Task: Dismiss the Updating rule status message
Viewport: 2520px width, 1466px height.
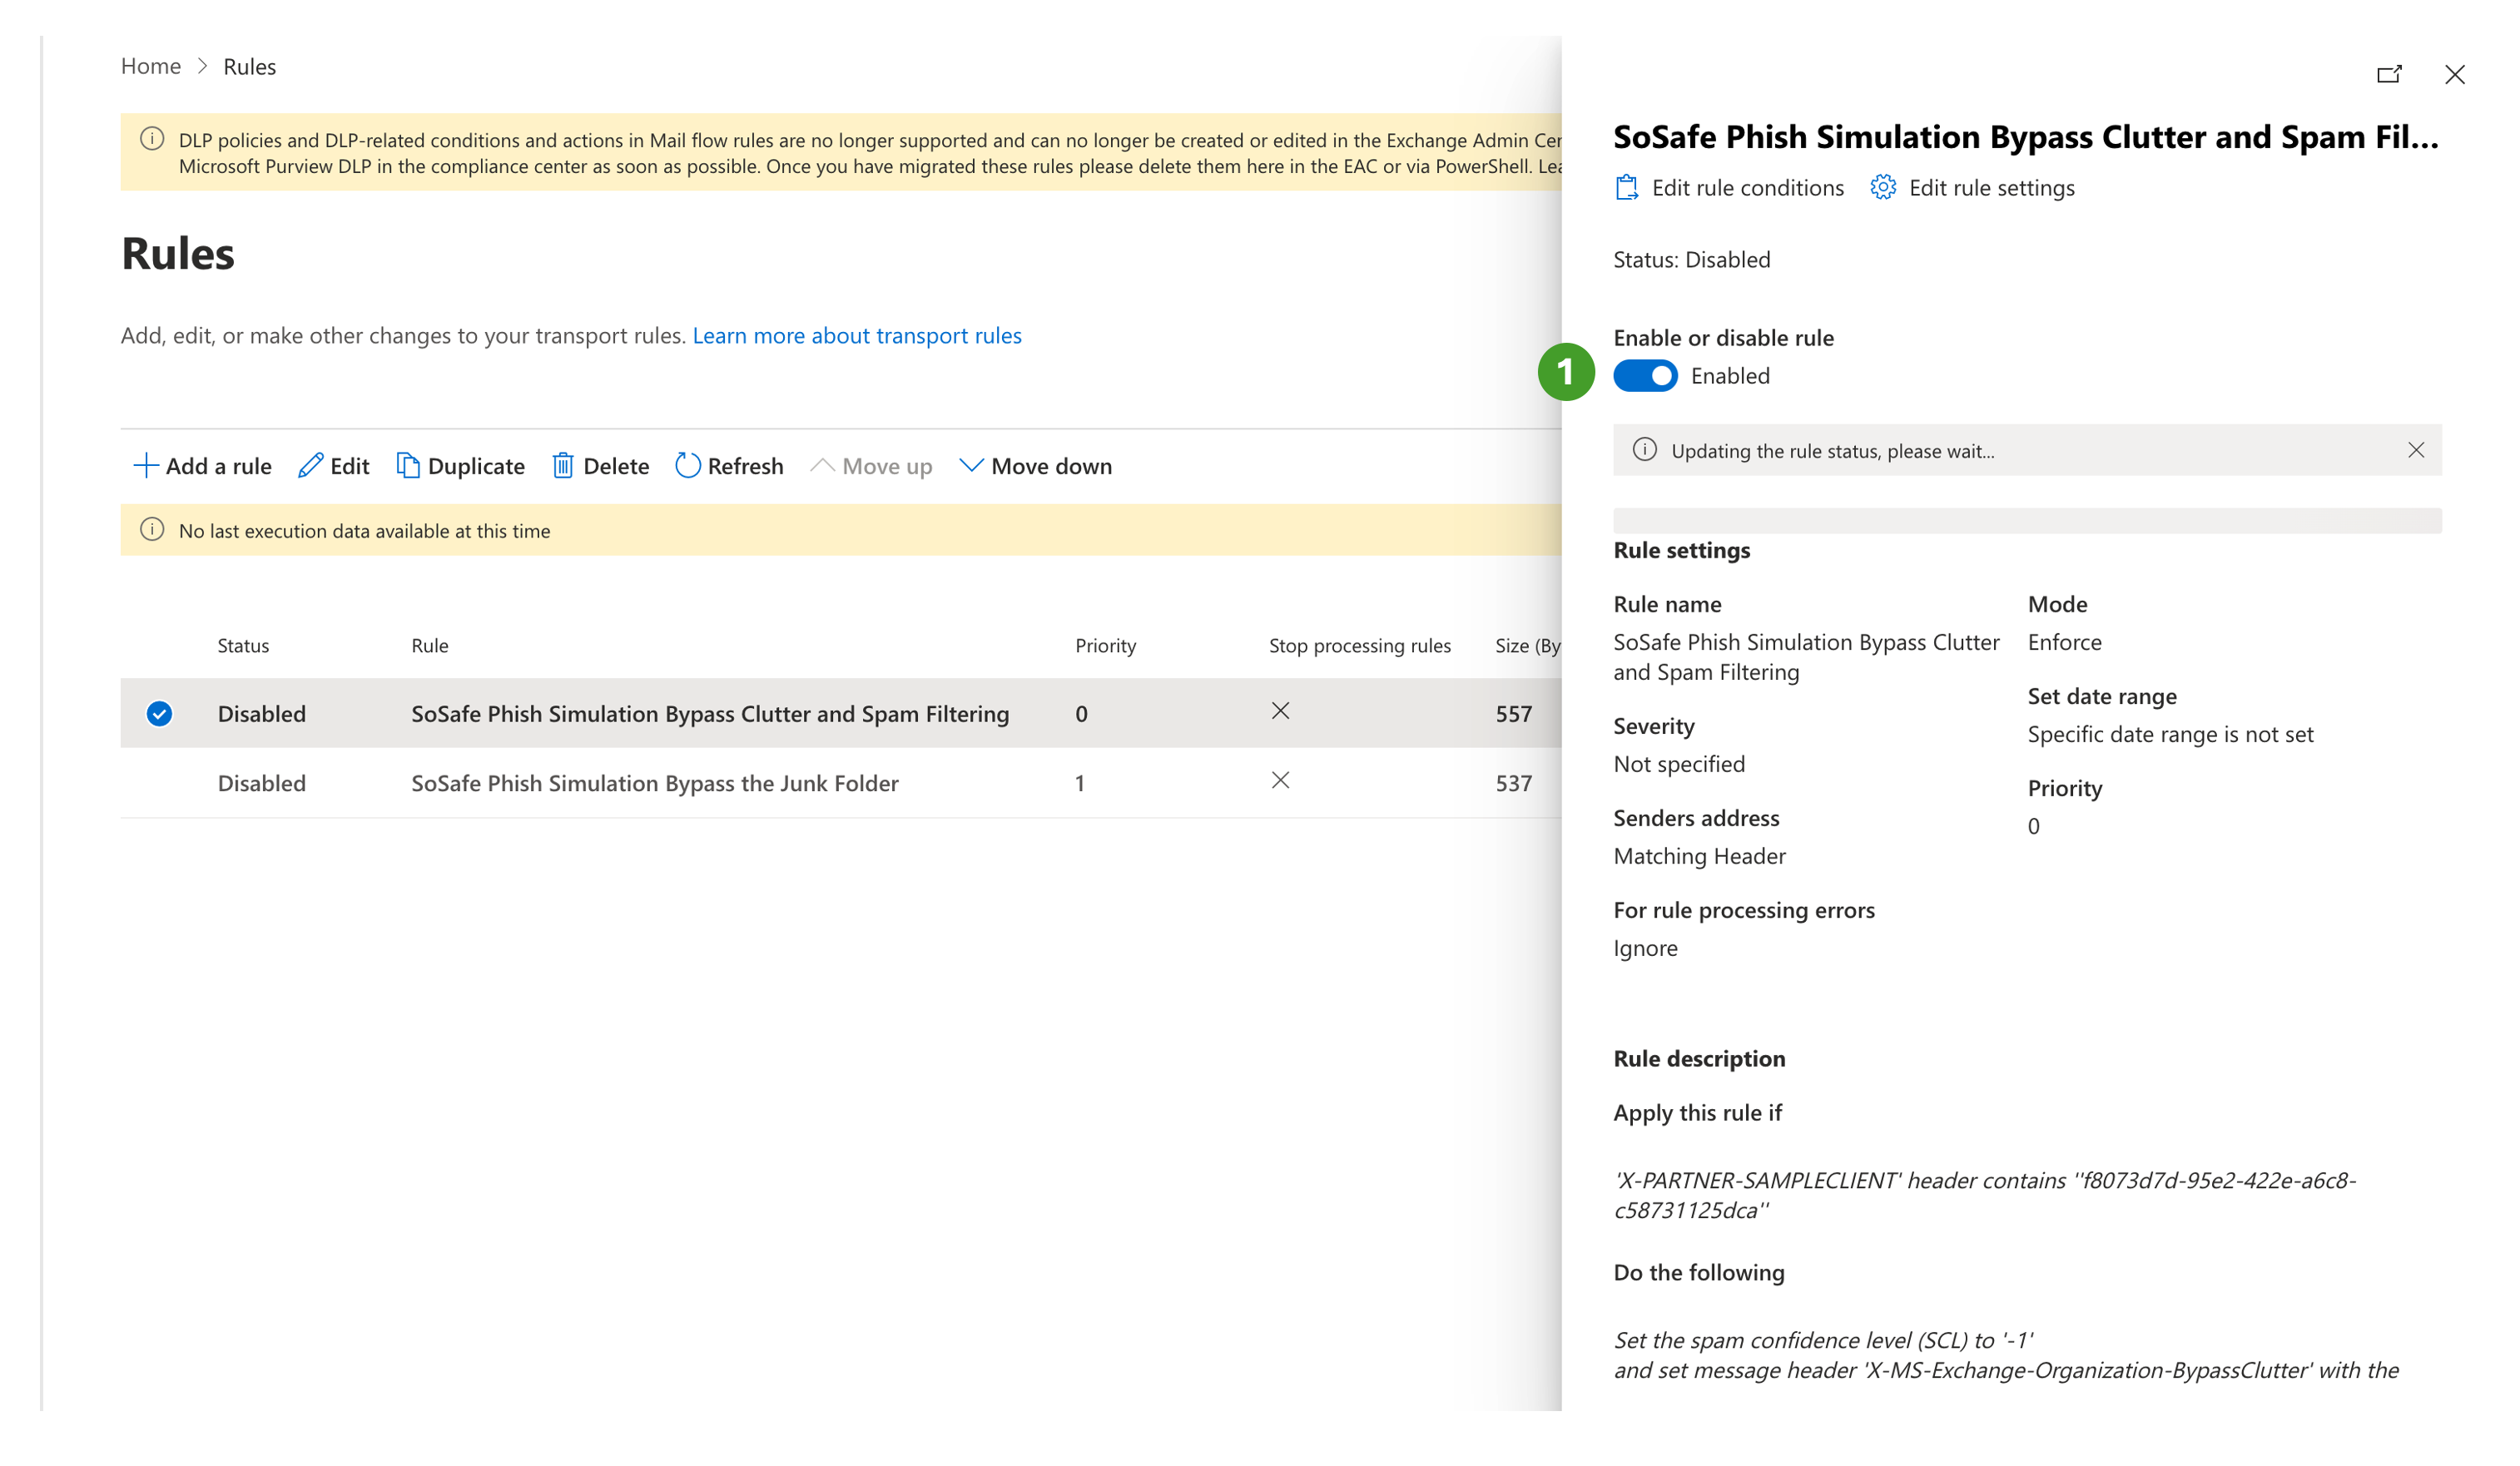Action: pyautogui.click(x=2415, y=450)
